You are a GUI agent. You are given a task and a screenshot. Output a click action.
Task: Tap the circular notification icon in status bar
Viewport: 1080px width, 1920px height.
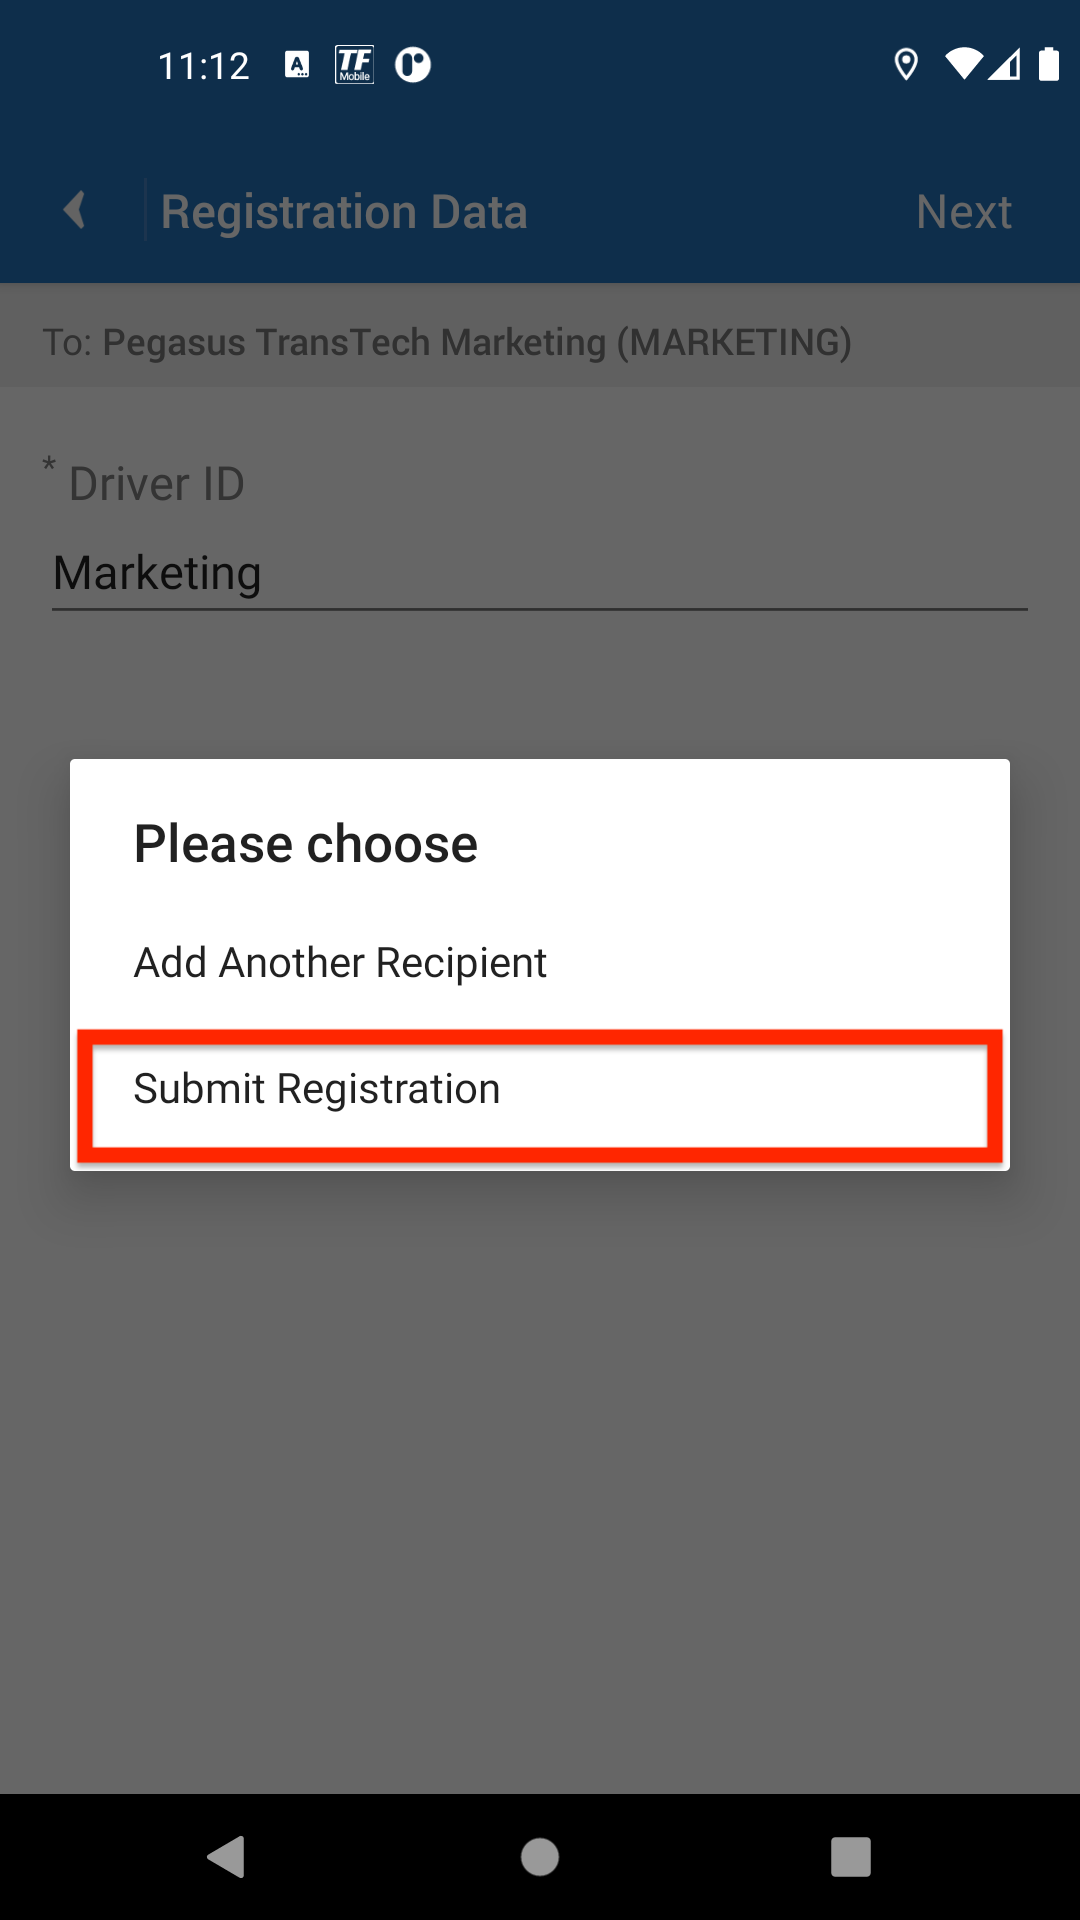click(x=412, y=65)
